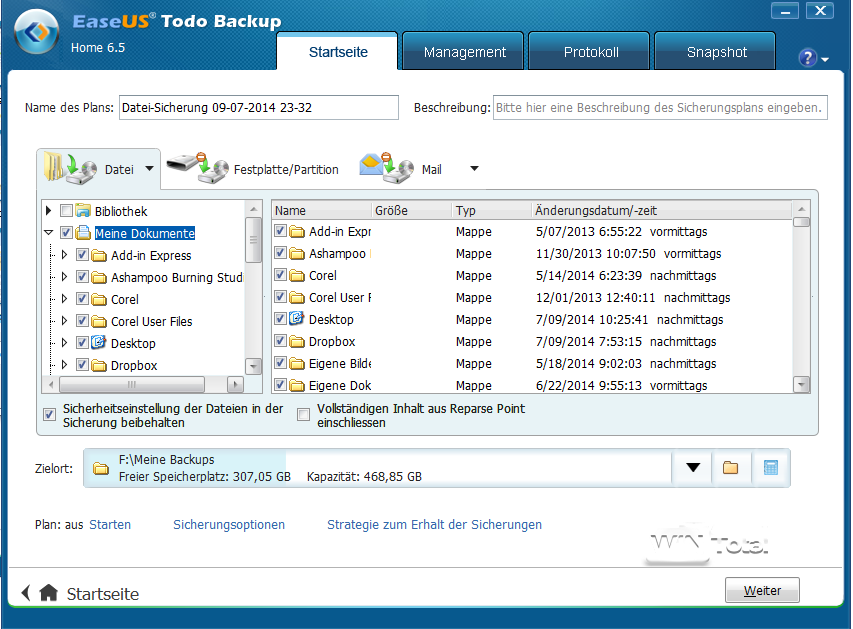Viewport: 853px width, 629px height.
Task: Switch to the Management tab
Action: 465,52
